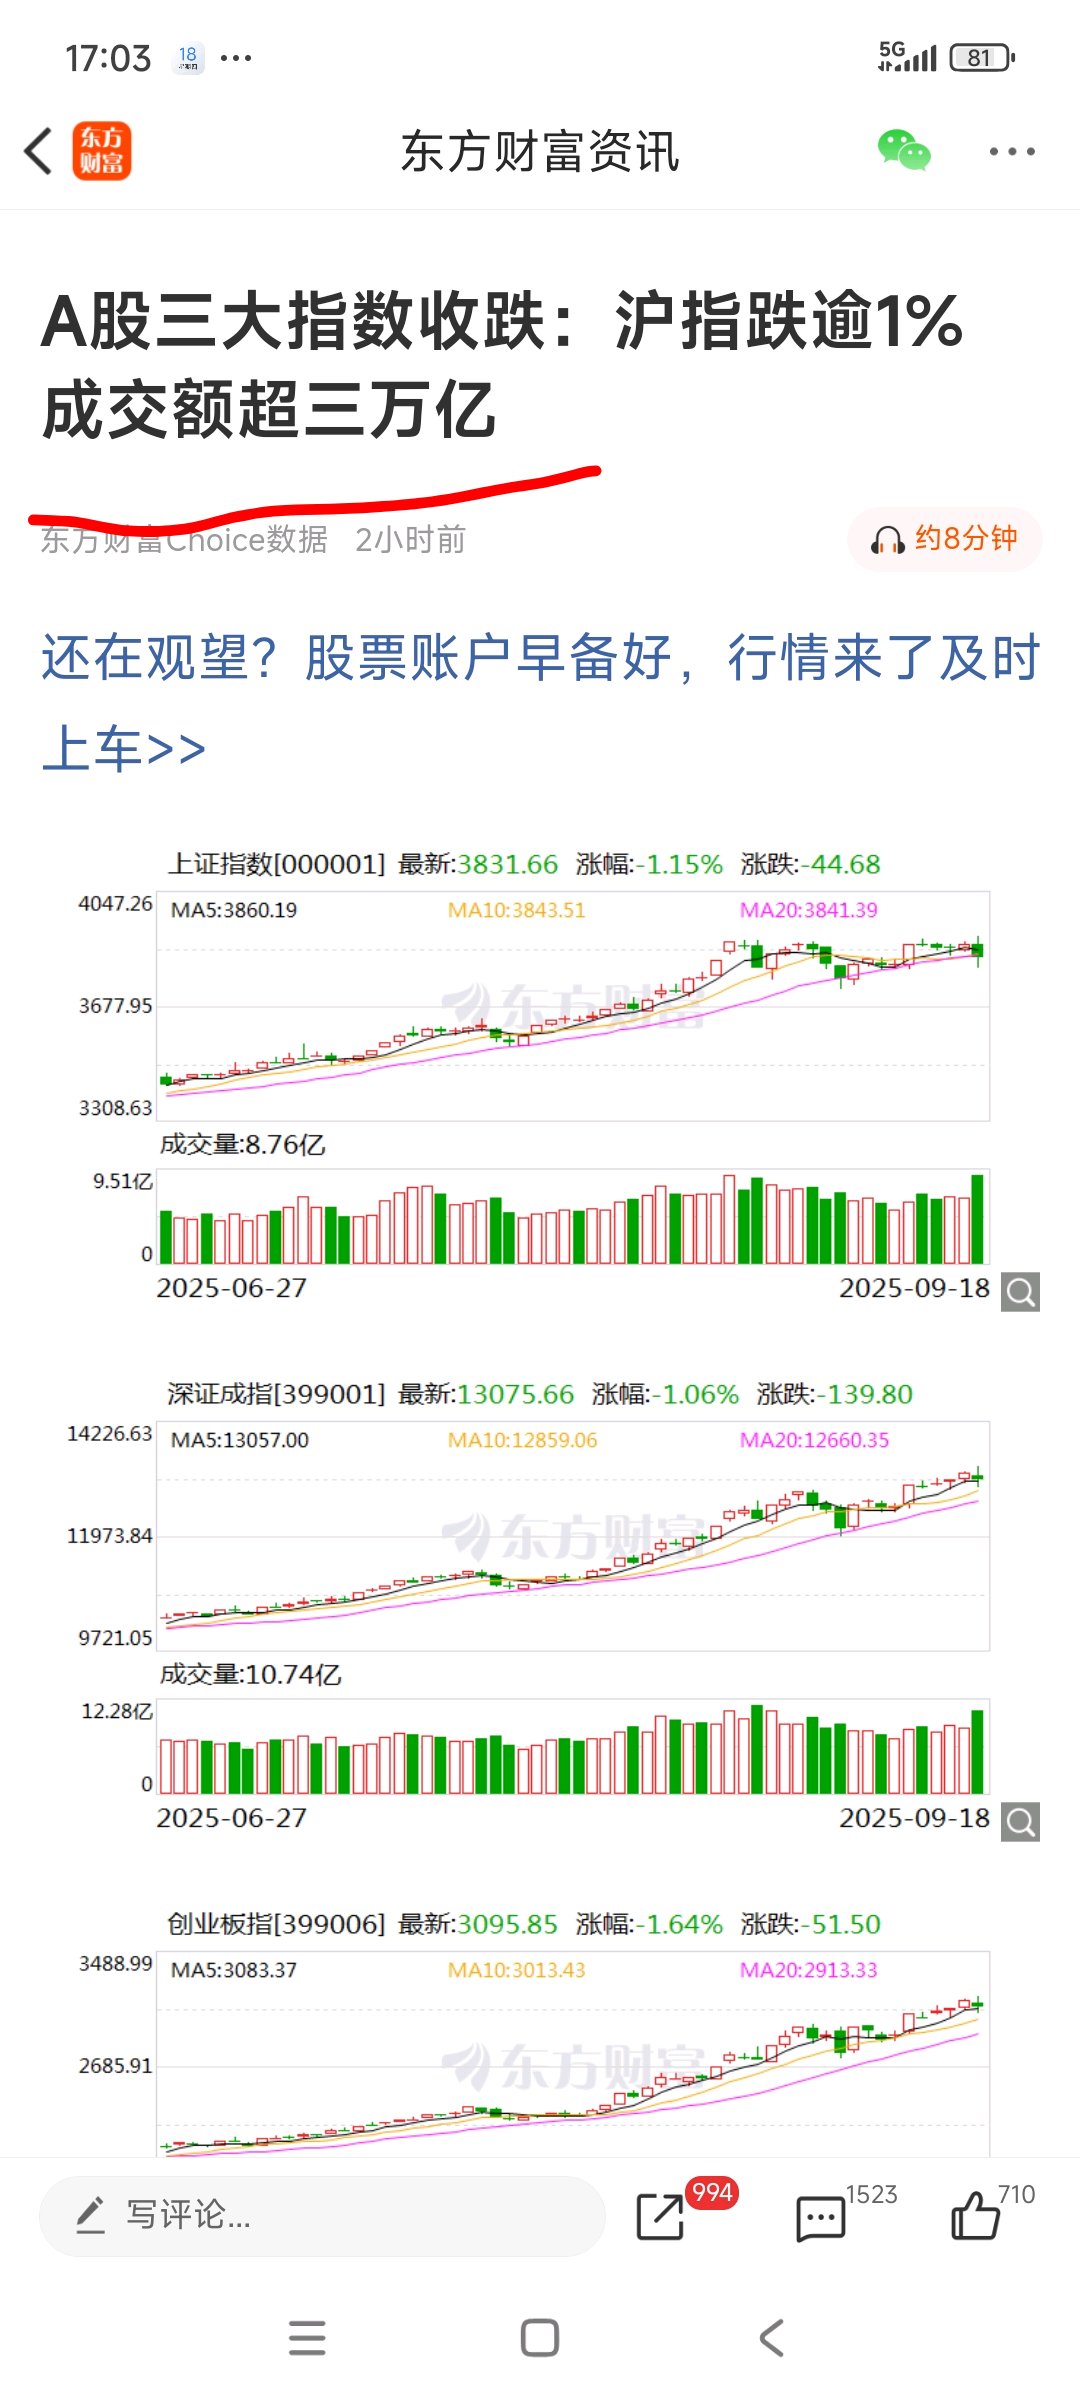Image resolution: width=1080 pixels, height=2400 pixels.
Task: Magnify the 上证指数 chart with search icon
Action: click(1020, 1292)
